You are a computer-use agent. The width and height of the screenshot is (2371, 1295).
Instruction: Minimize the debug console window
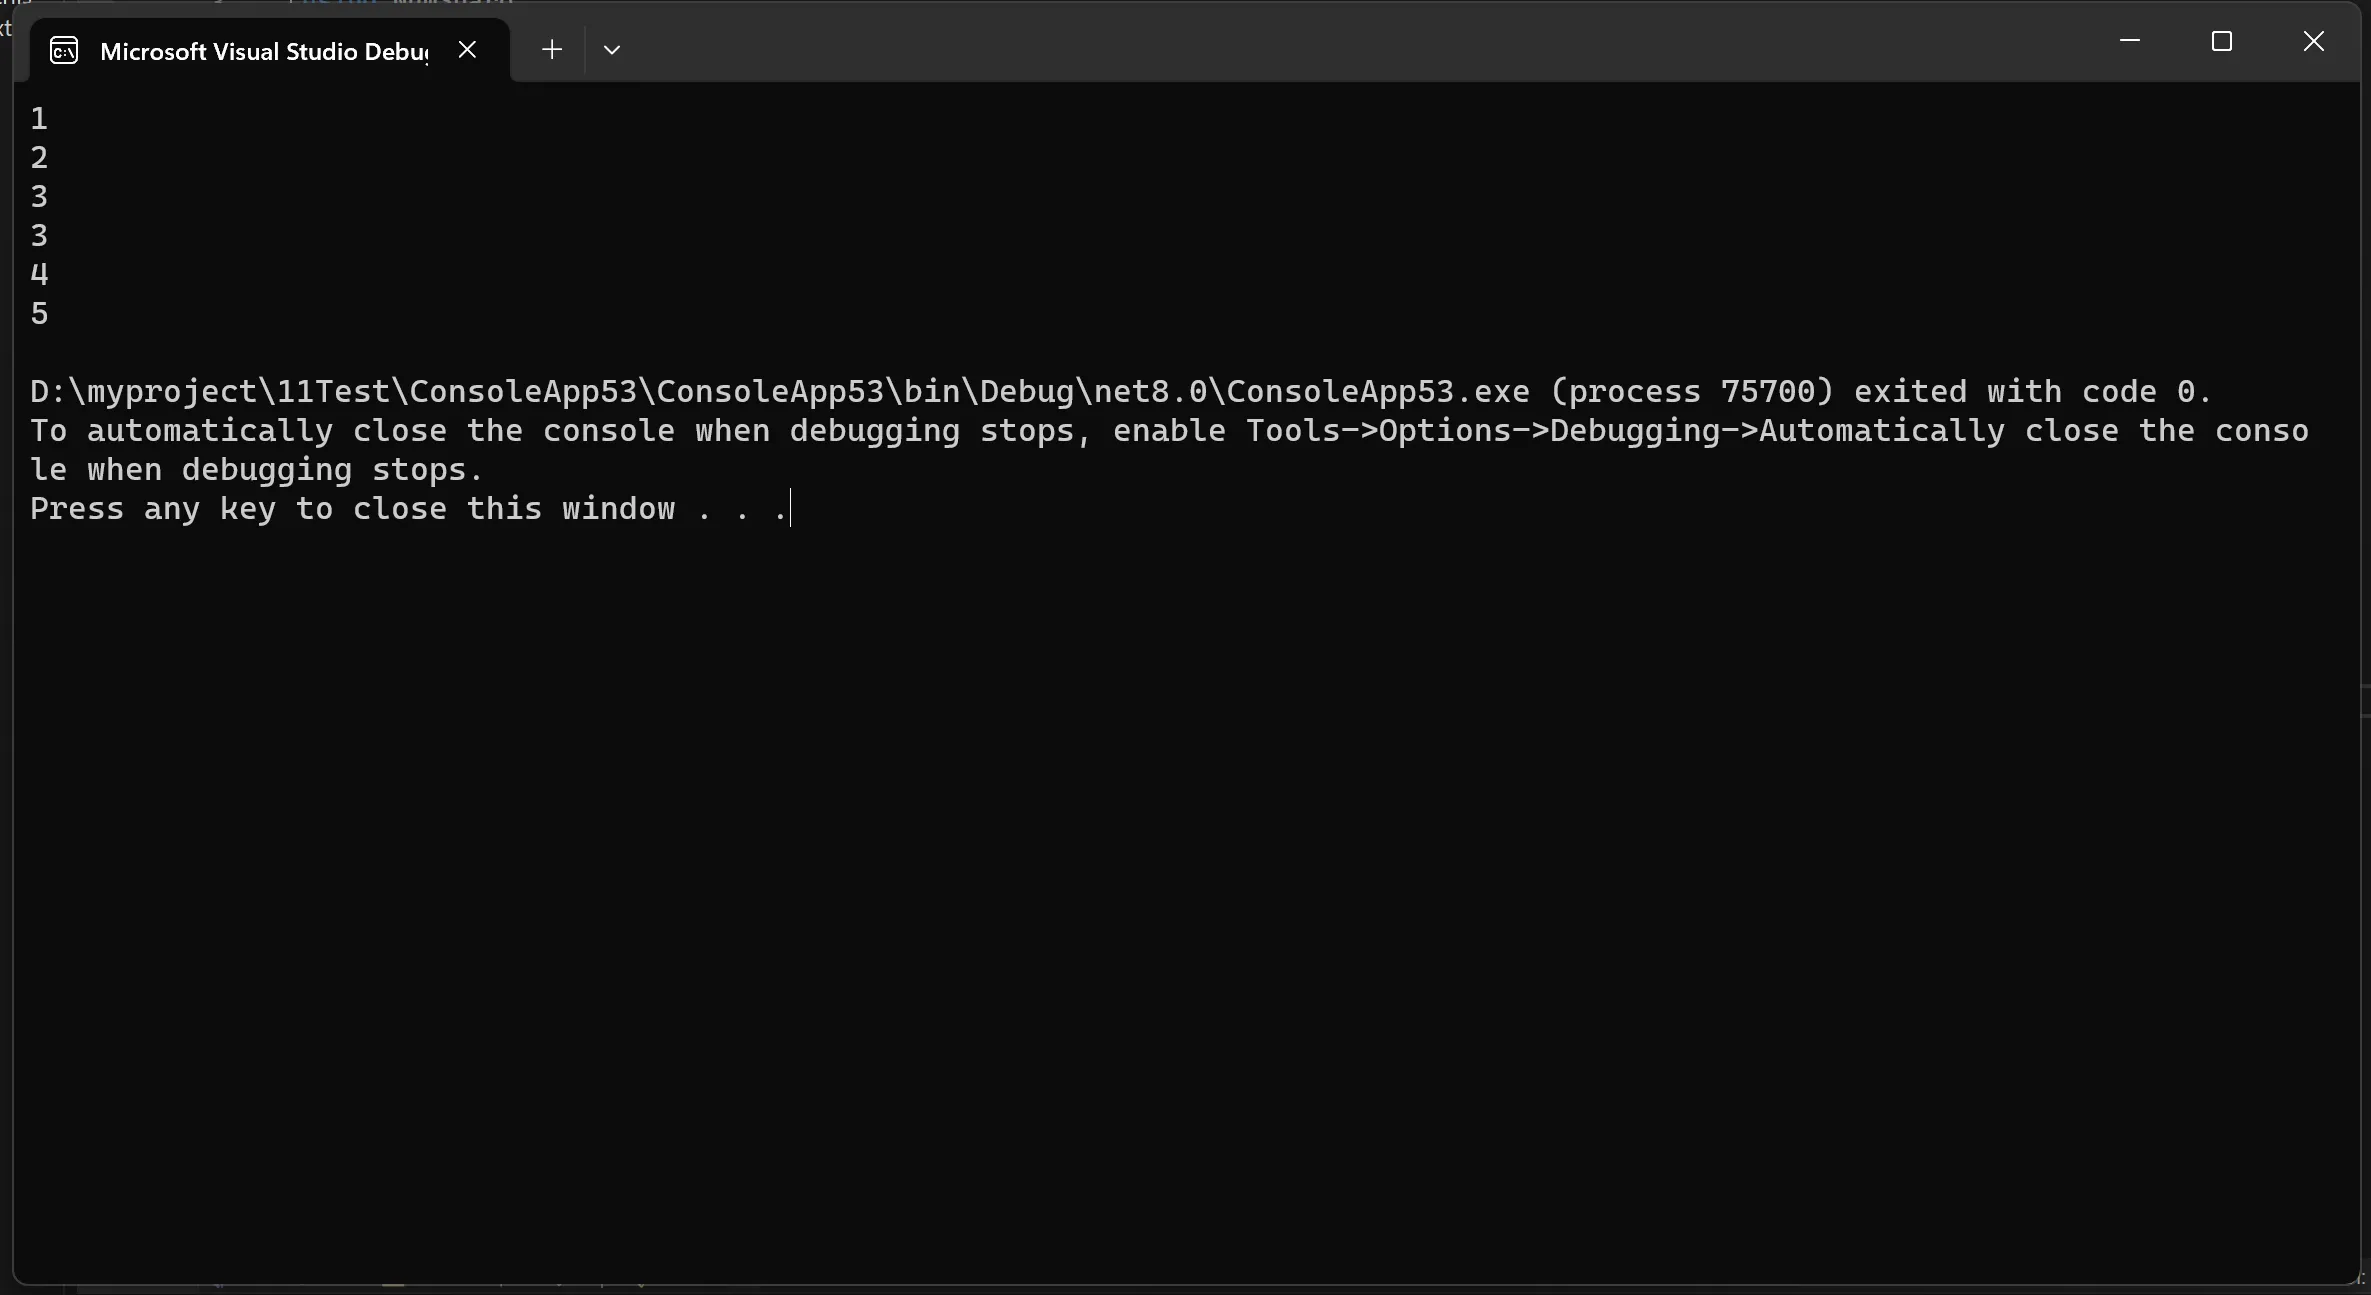coord(2129,41)
